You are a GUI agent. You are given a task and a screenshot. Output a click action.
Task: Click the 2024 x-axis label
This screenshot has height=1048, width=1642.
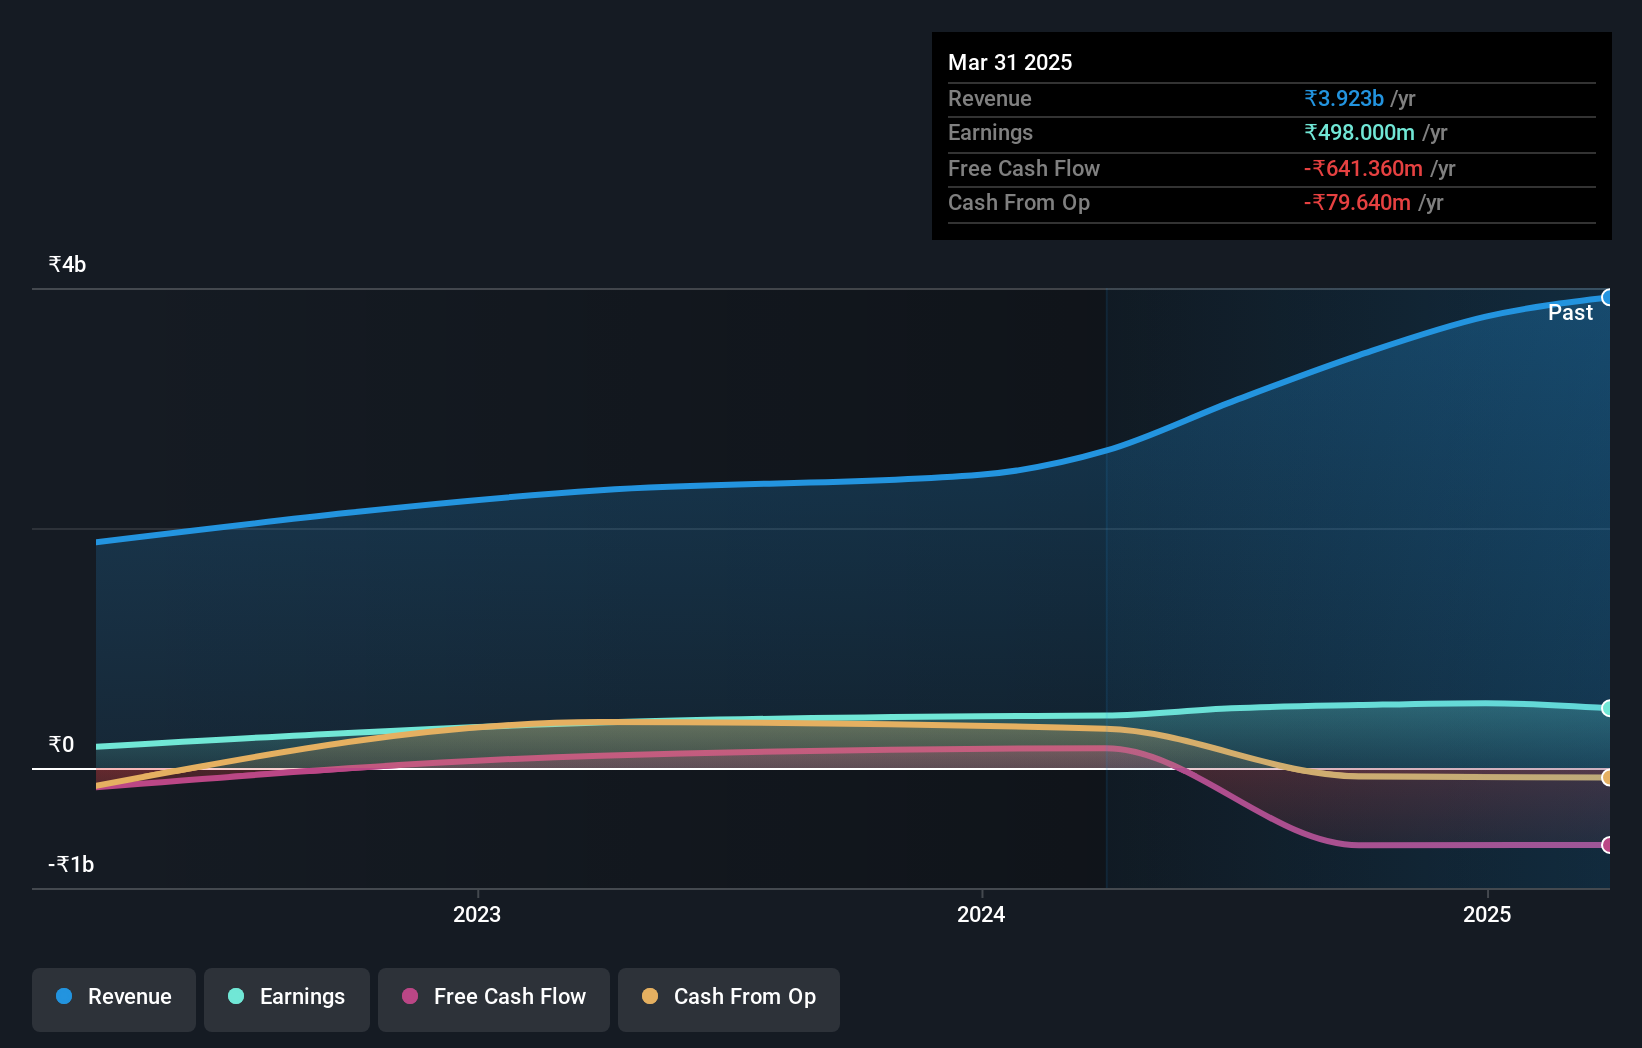(x=981, y=914)
